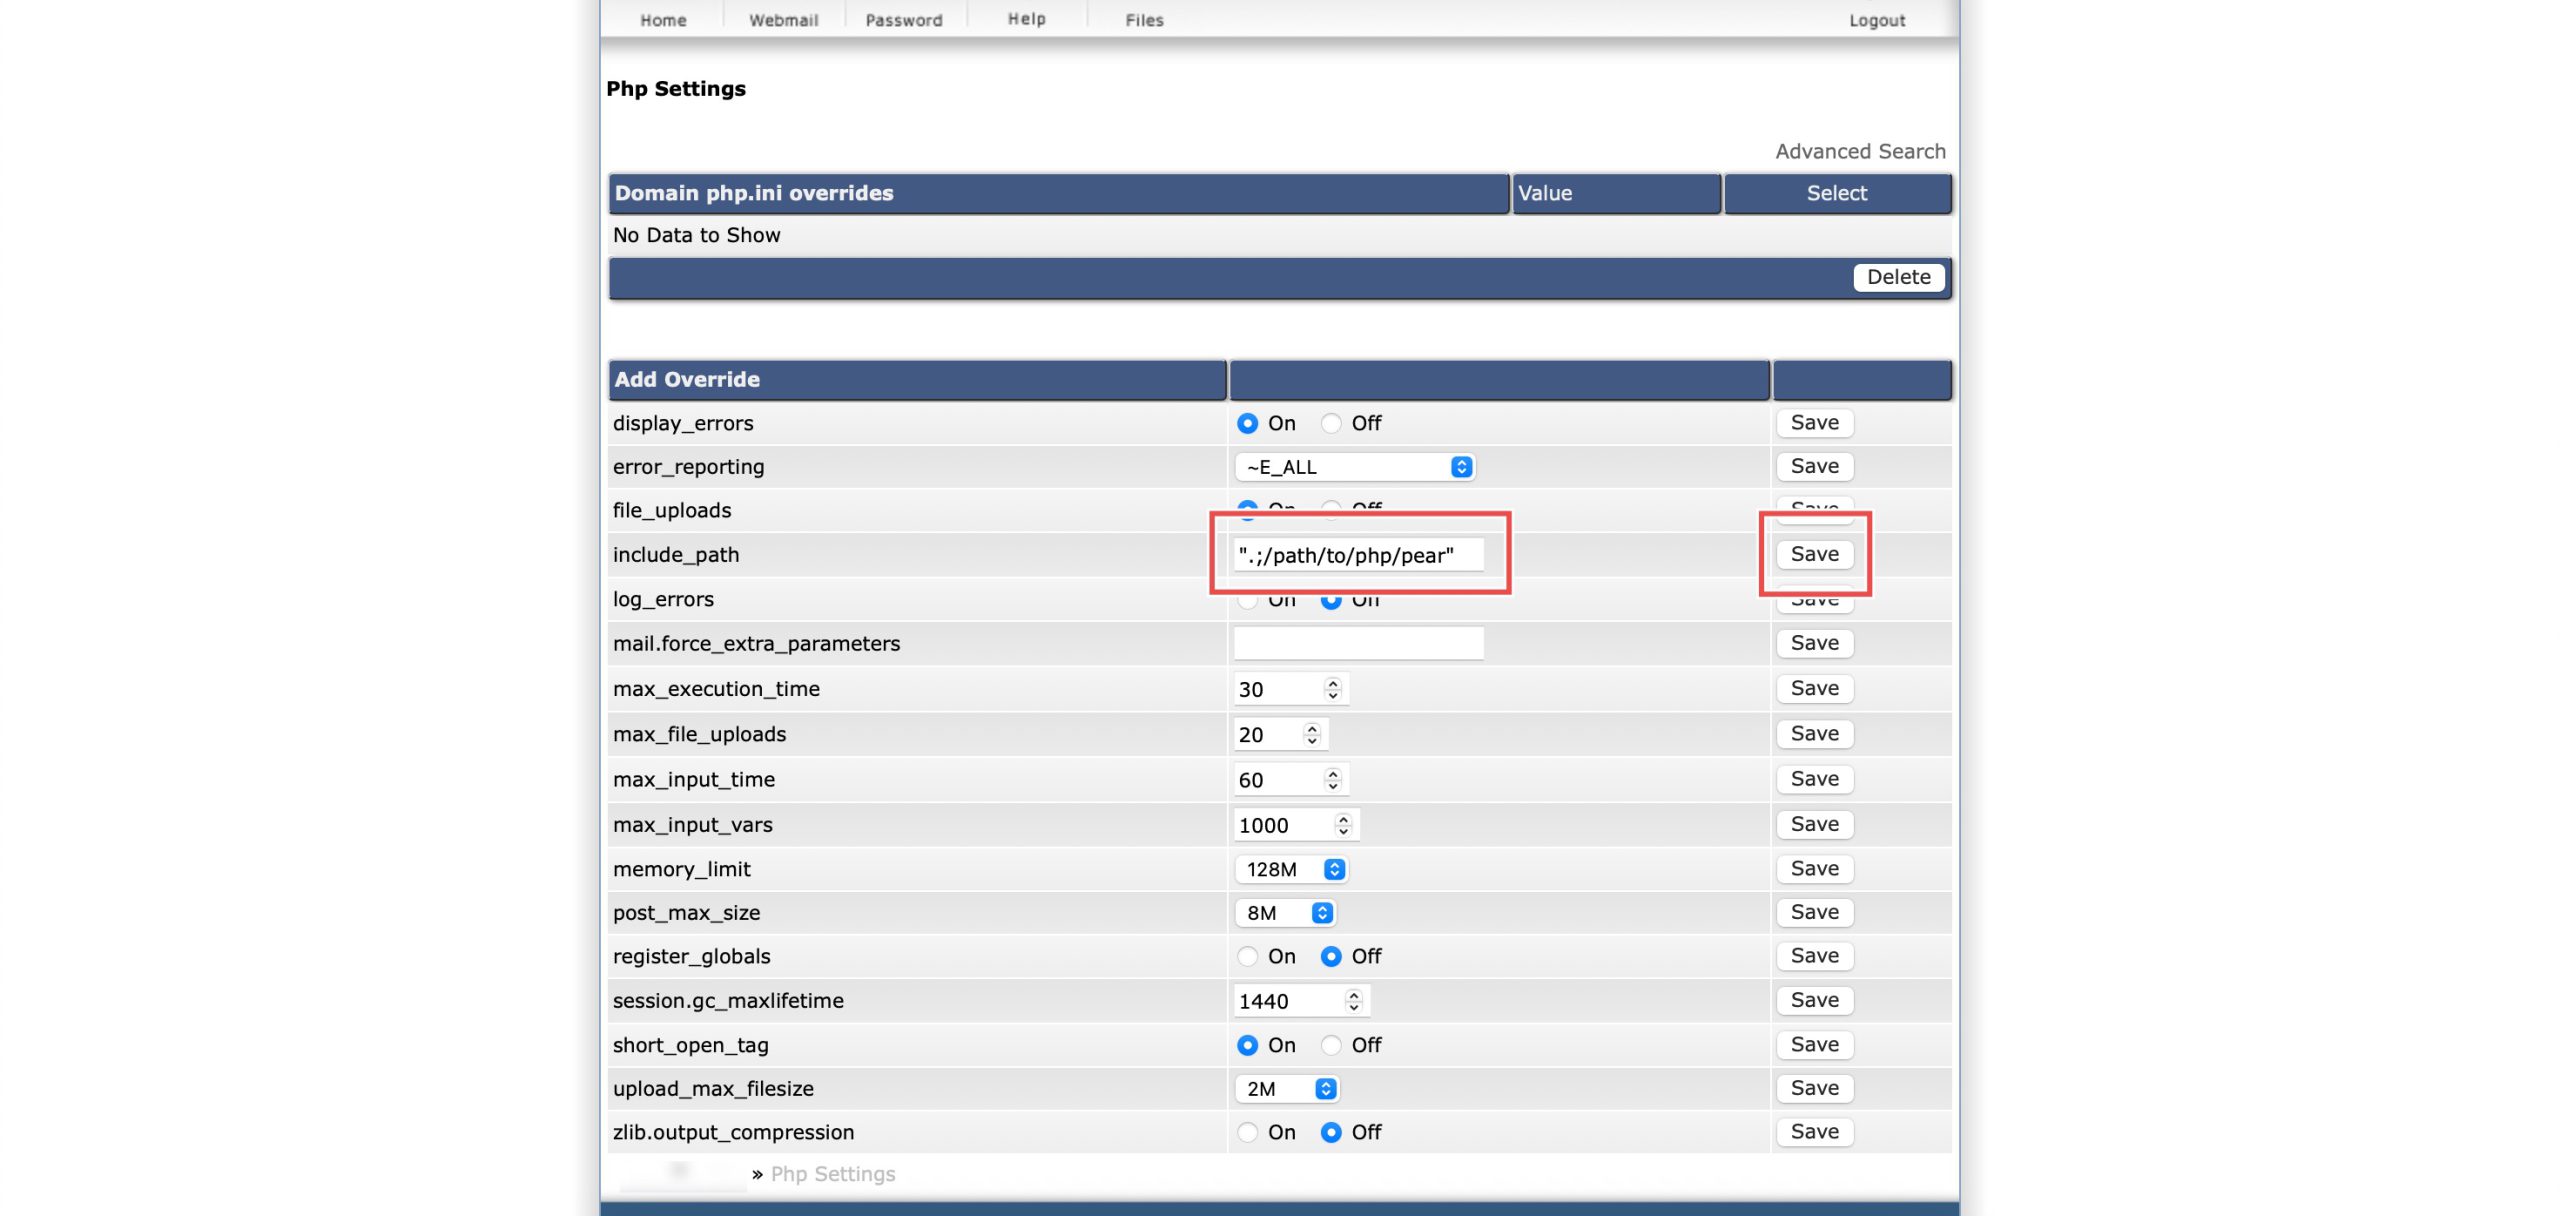
Task: Click stepper arrows on max_input_vars field
Action: [1343, 825]
